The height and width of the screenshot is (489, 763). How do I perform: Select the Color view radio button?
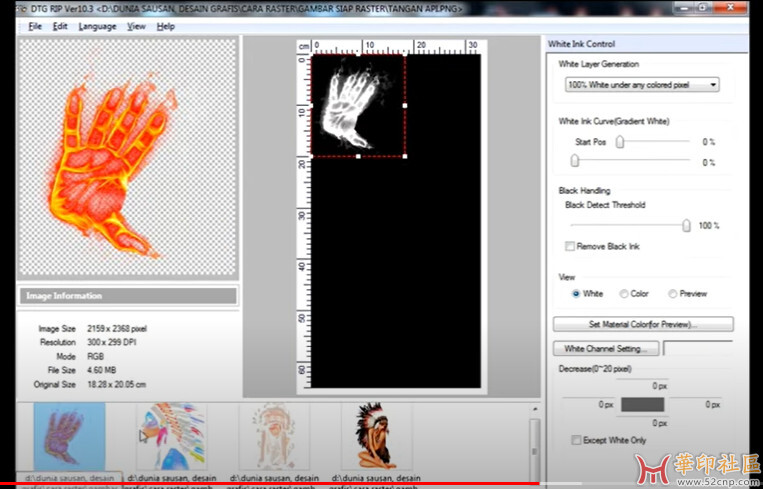pyautogui.click(x=623, y=293)
